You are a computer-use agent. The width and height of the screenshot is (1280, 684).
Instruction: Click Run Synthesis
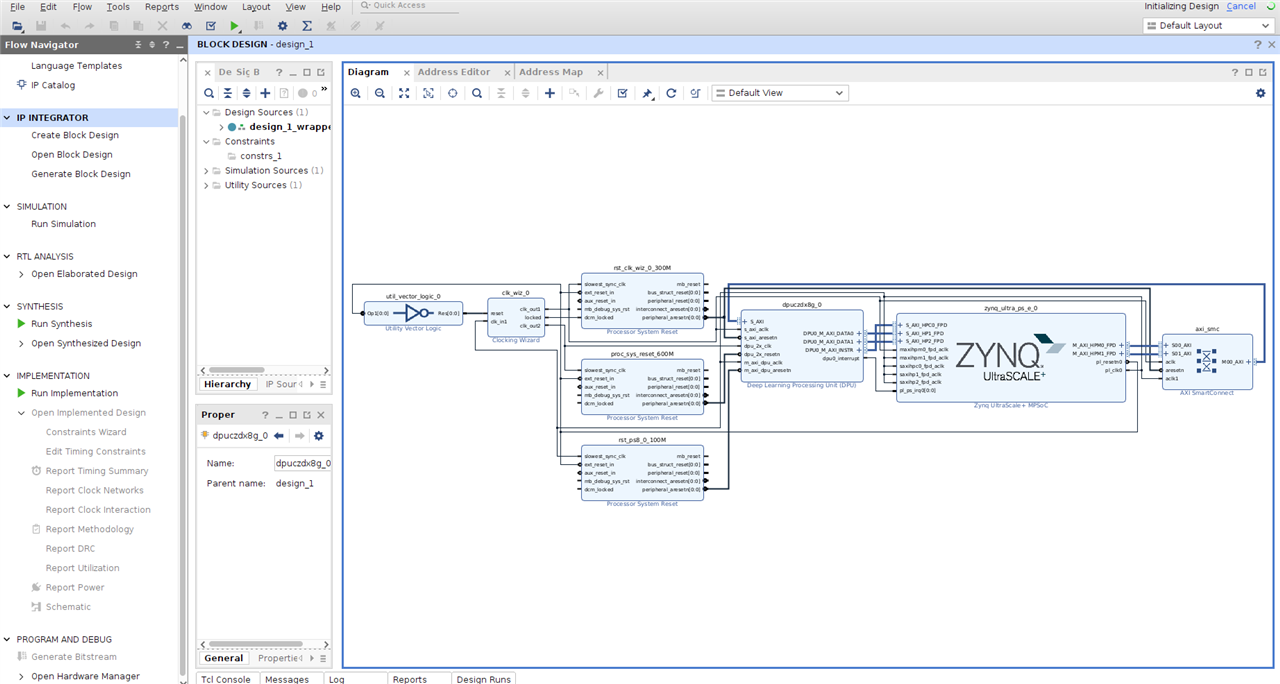(x=61, y=324)
